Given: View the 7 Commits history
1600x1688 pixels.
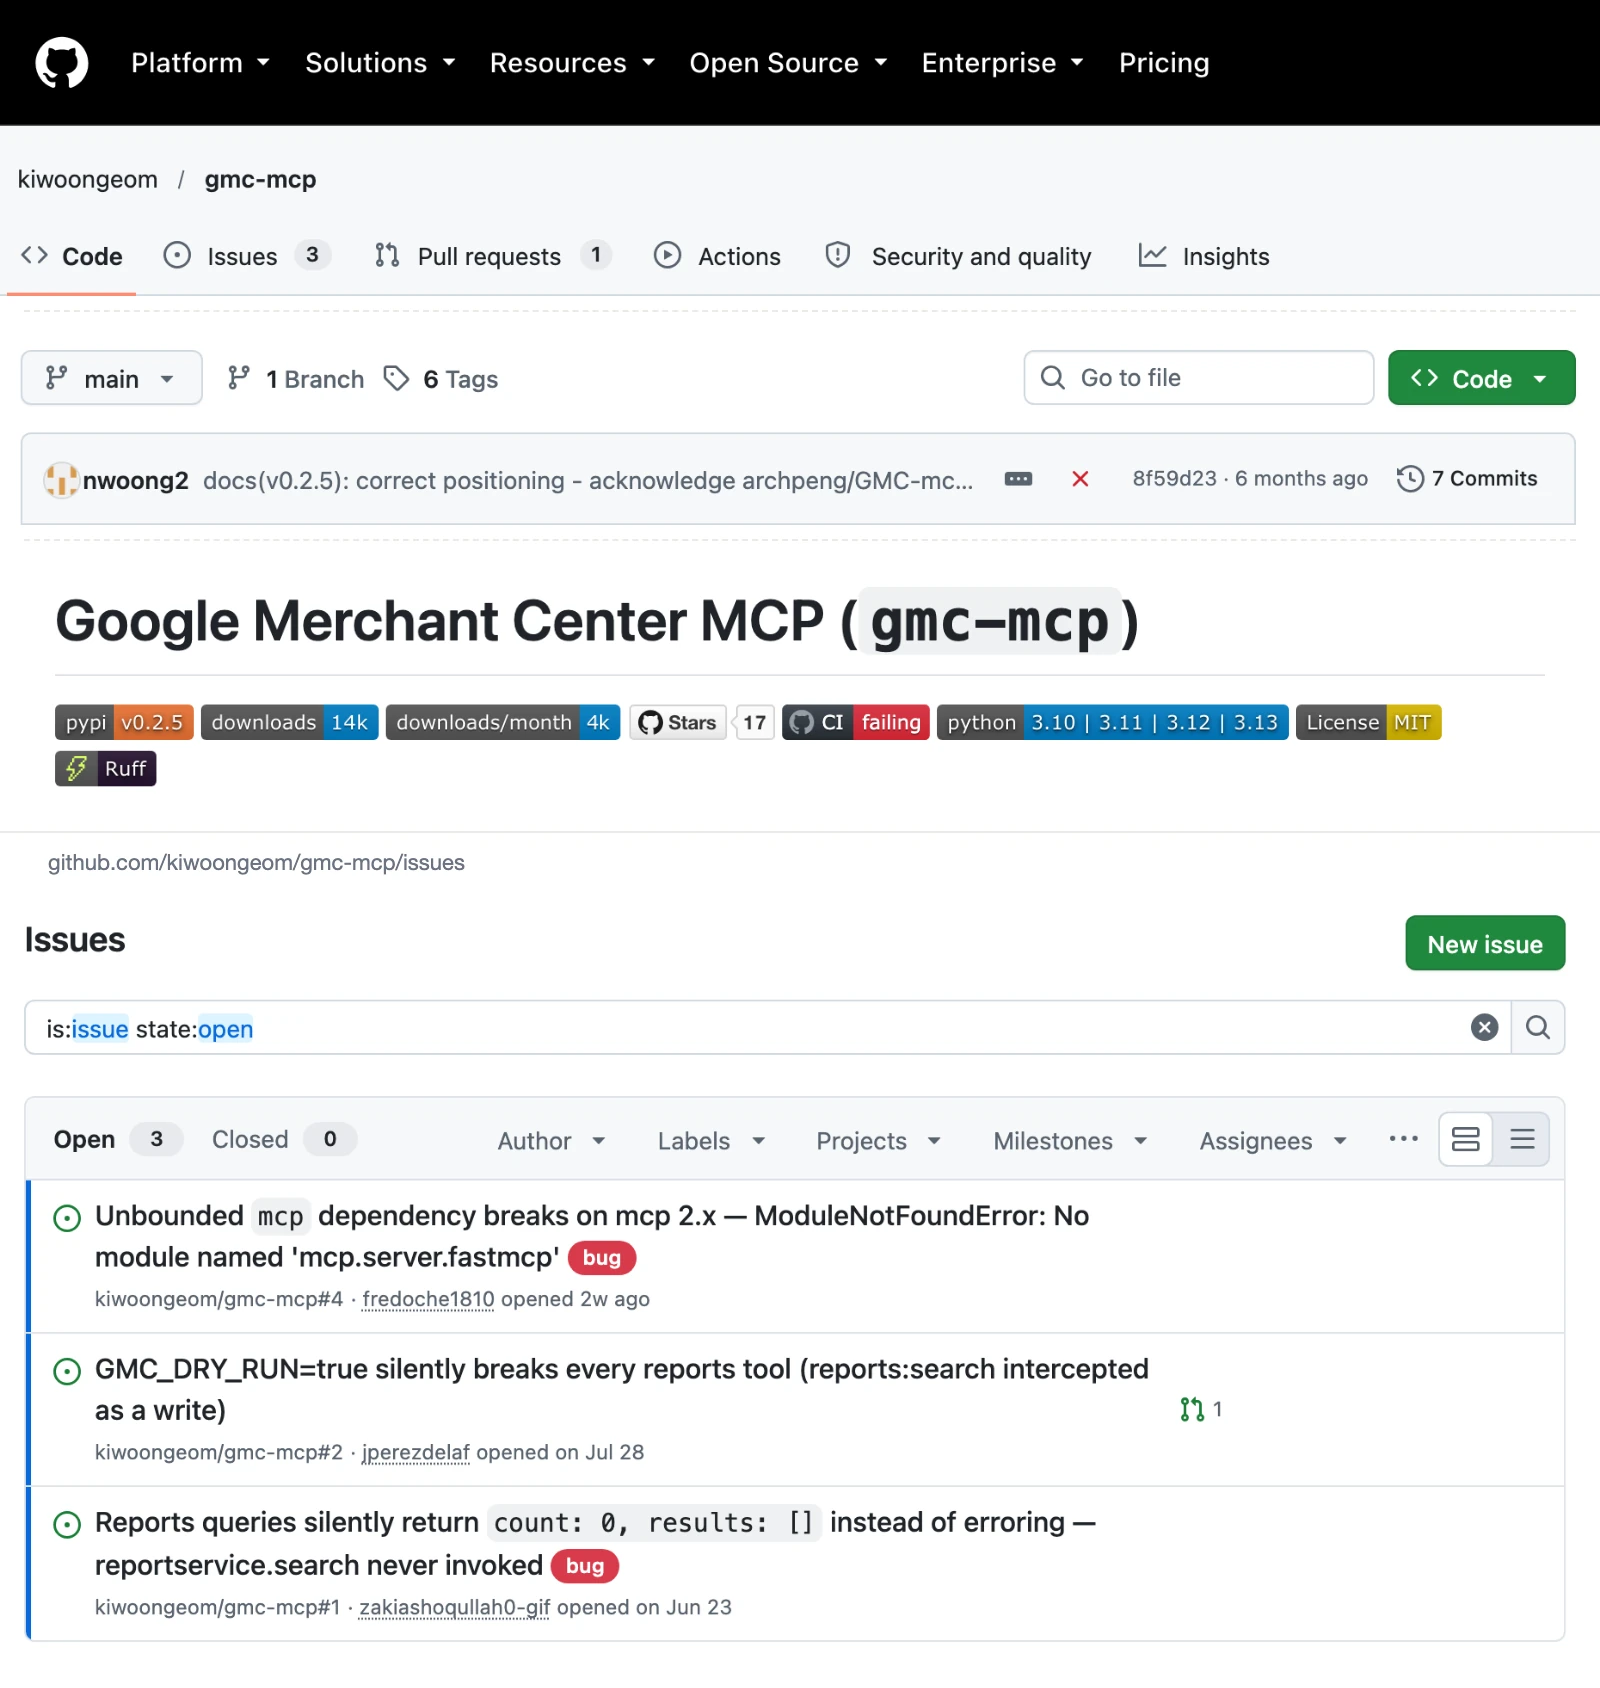Looking at the screenshot, I should coord(1467,479).
